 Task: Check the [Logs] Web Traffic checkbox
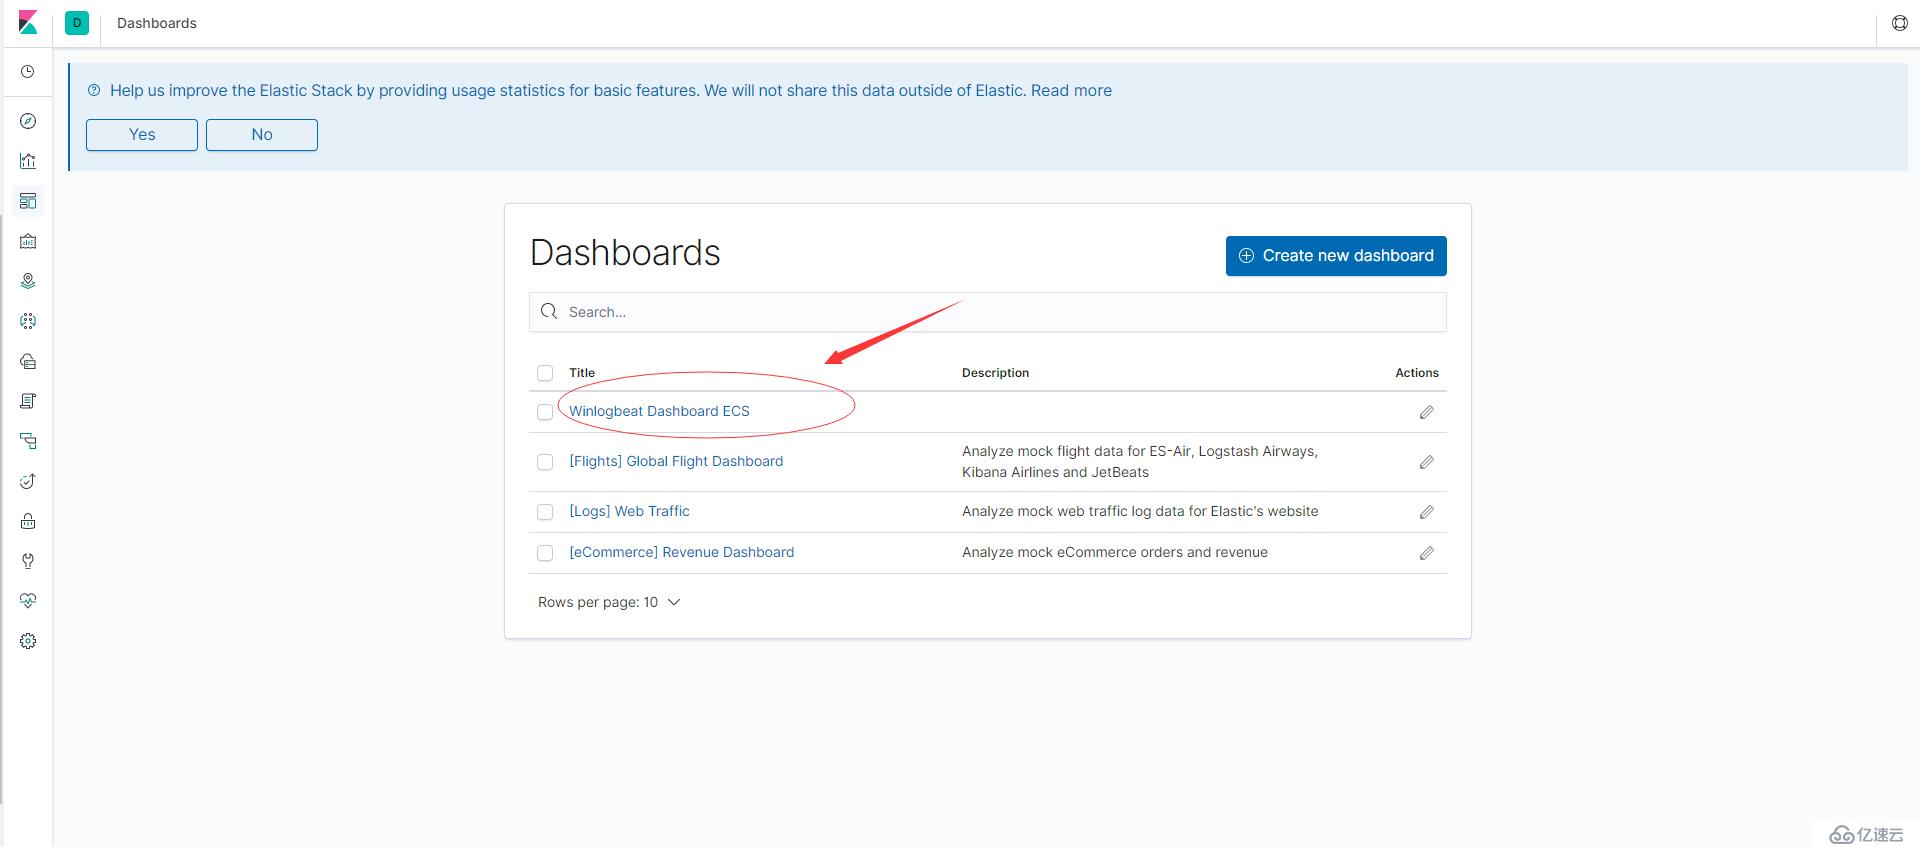[545, 512]
